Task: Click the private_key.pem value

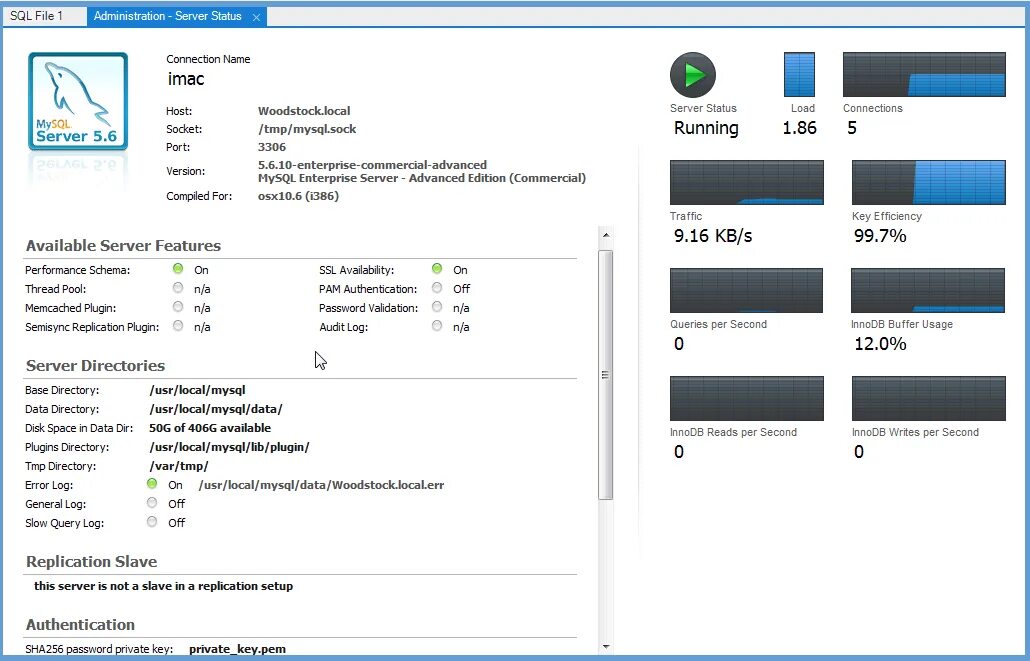Action: (237, 649)
